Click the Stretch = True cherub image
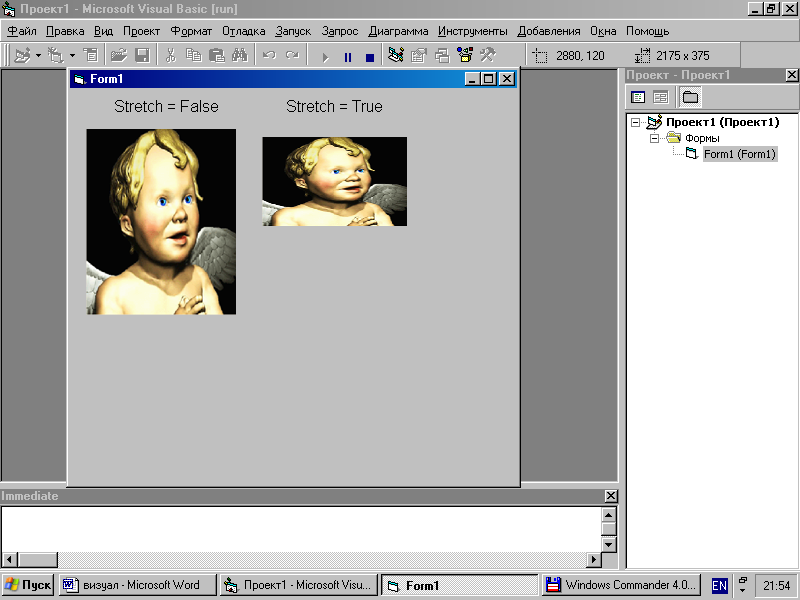The image size is (800, 600). [335, 181]
